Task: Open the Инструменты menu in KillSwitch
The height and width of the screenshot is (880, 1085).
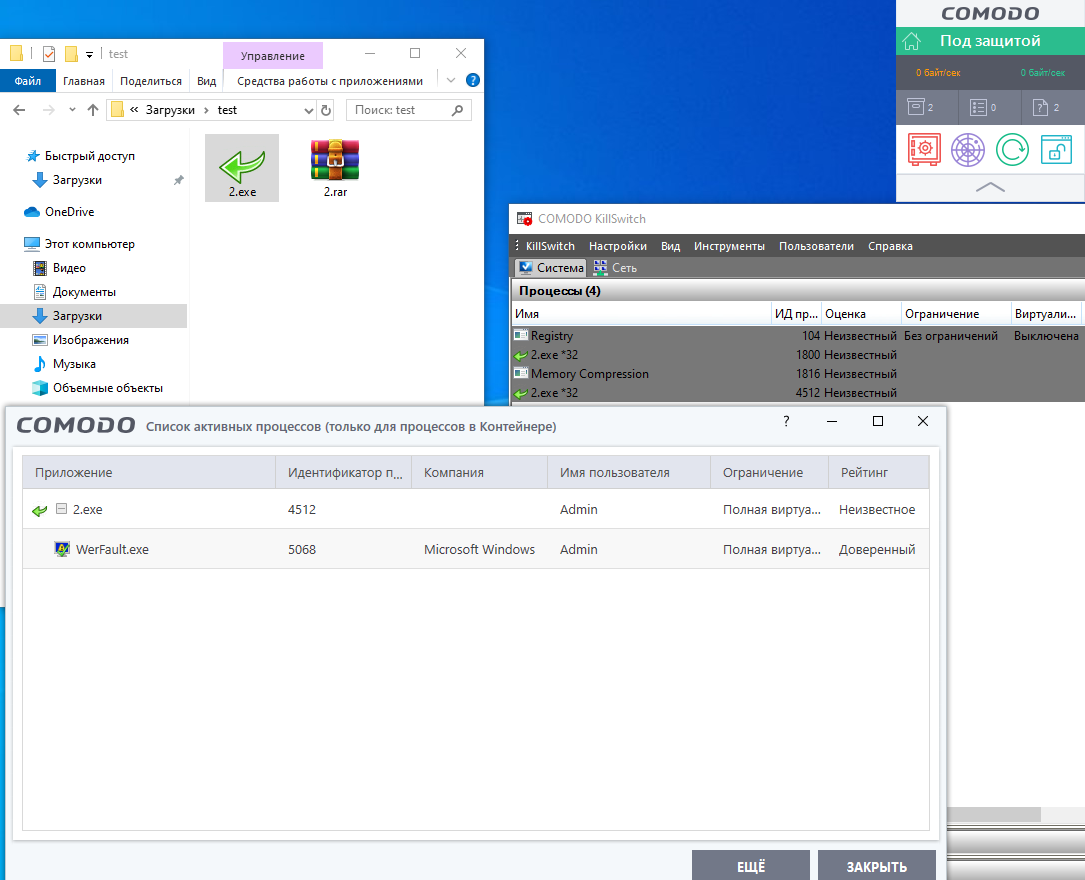Action: (x=729, y=246)
